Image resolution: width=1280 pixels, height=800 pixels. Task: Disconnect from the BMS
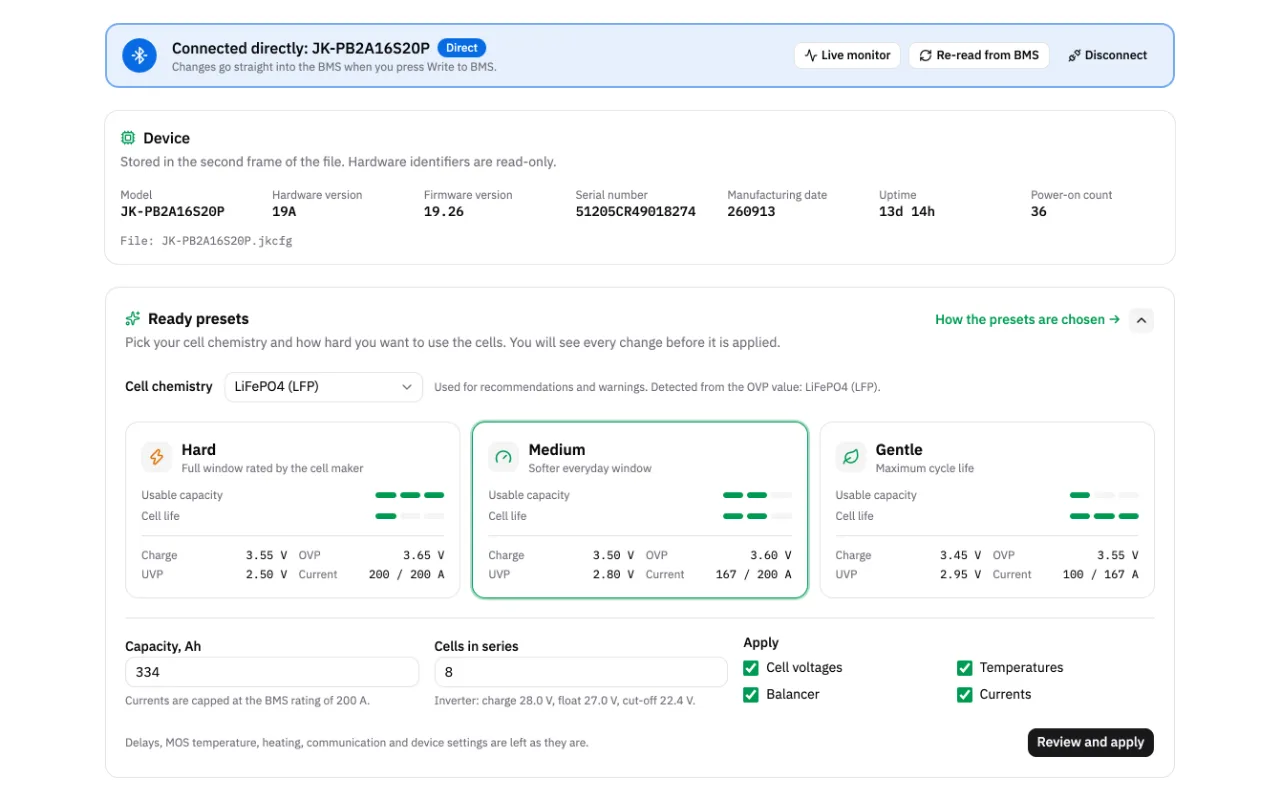[x=1108, y=55]
